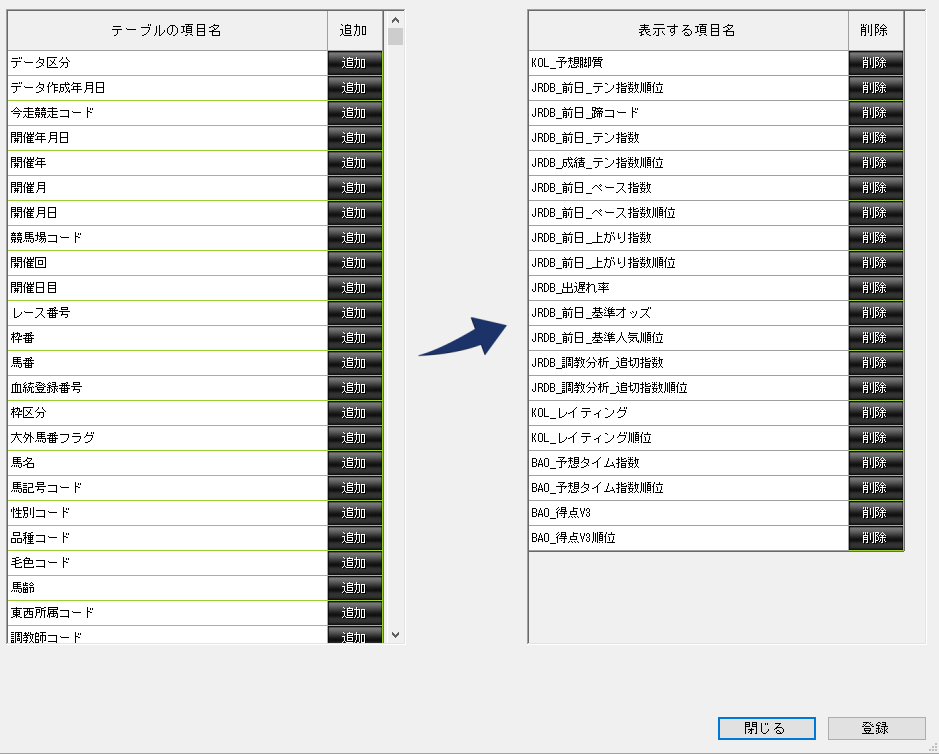The width and height of the screenshot is (939, 754).
Task: Select JRDB_前日_上がり指数順位 row text
Action: point(603,263)
